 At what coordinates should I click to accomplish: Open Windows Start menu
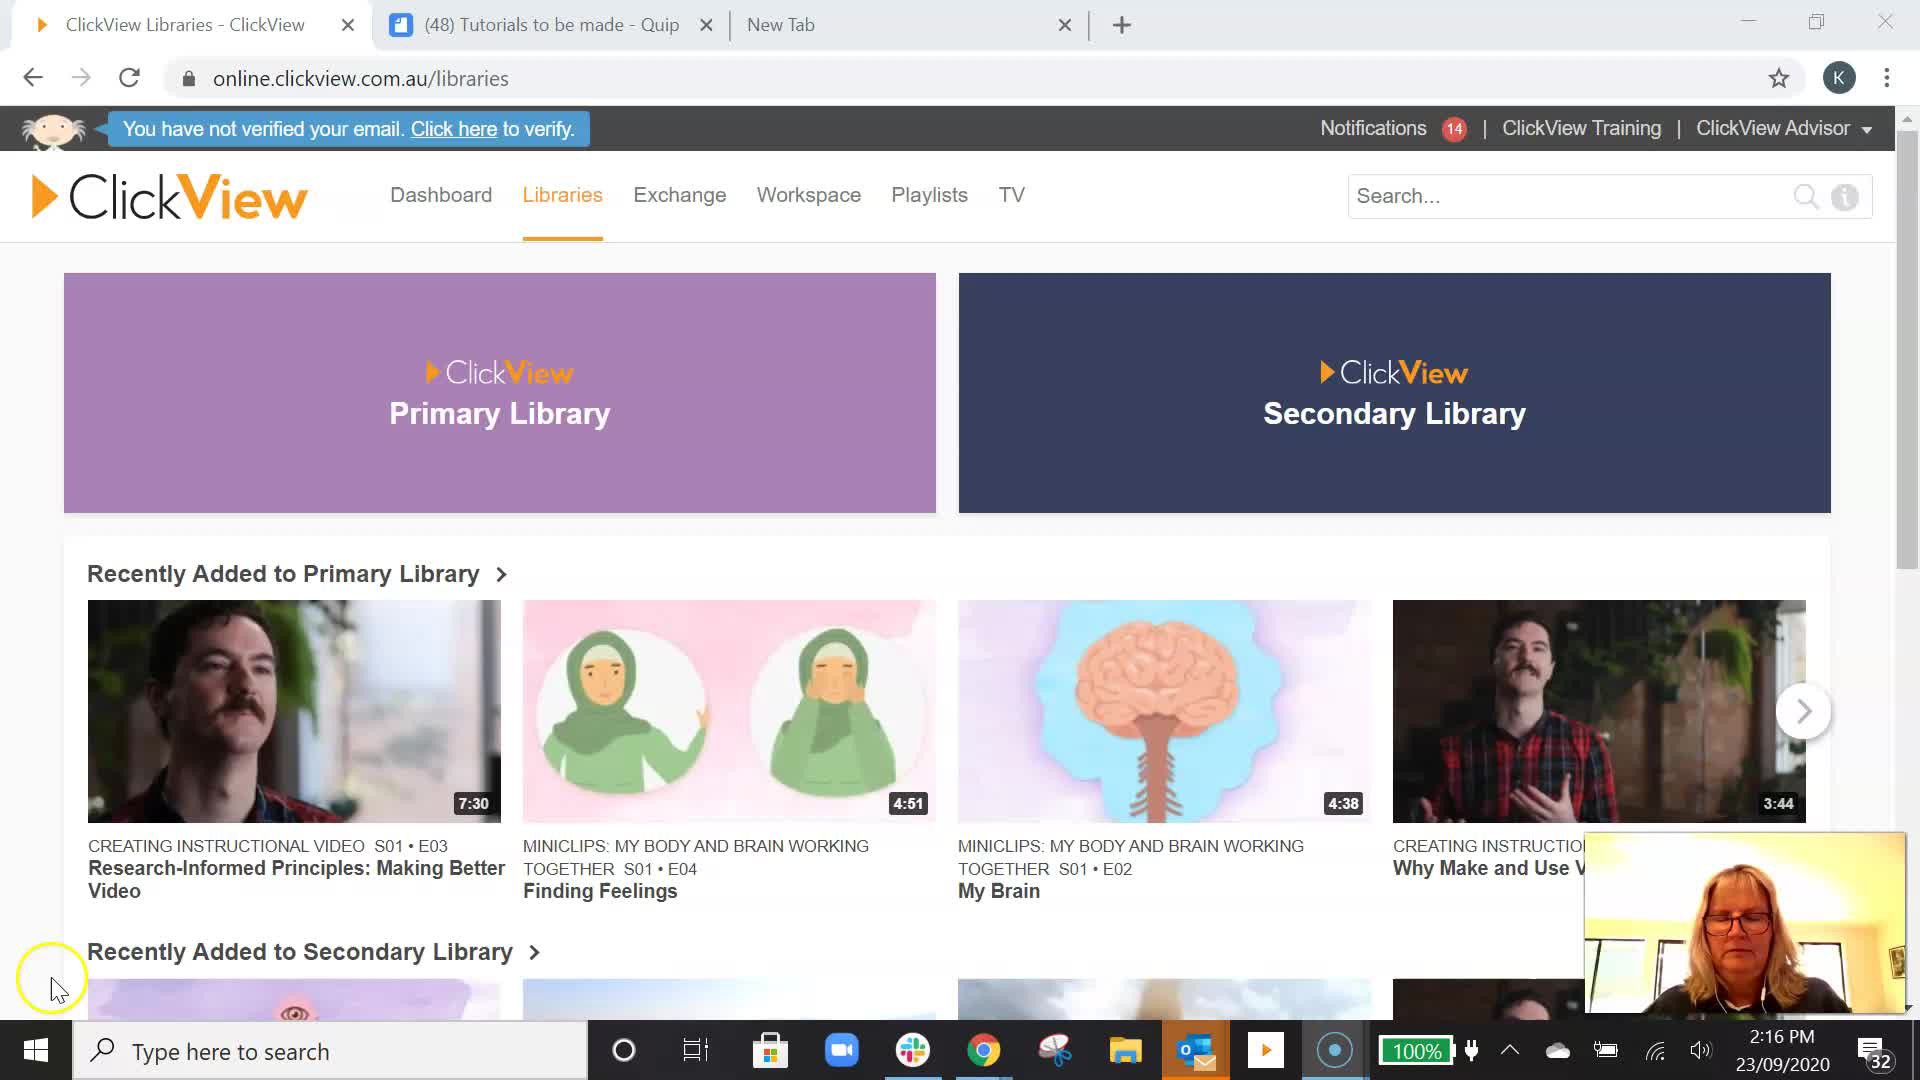coord(36,1050)
